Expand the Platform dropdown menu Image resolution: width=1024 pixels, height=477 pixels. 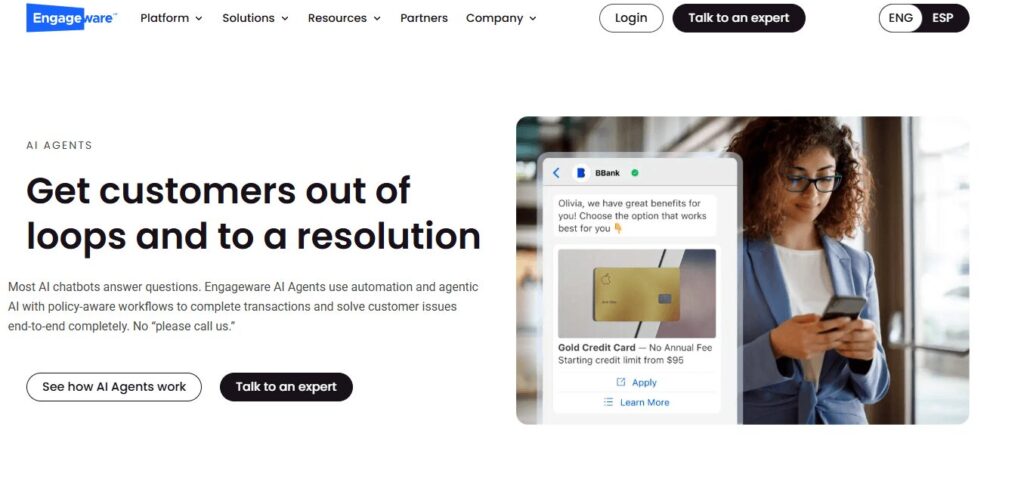point(171,18)
